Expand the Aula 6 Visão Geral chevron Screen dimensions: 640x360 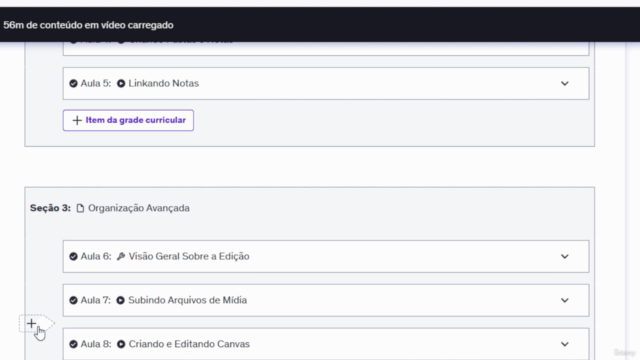pos(564,257)
